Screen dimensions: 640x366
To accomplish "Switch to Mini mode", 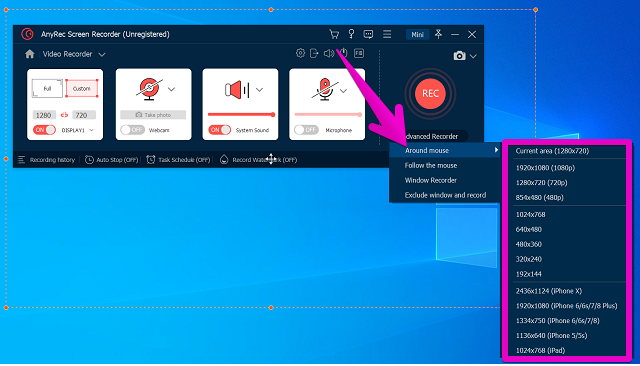I will click(x=417, y=35).
